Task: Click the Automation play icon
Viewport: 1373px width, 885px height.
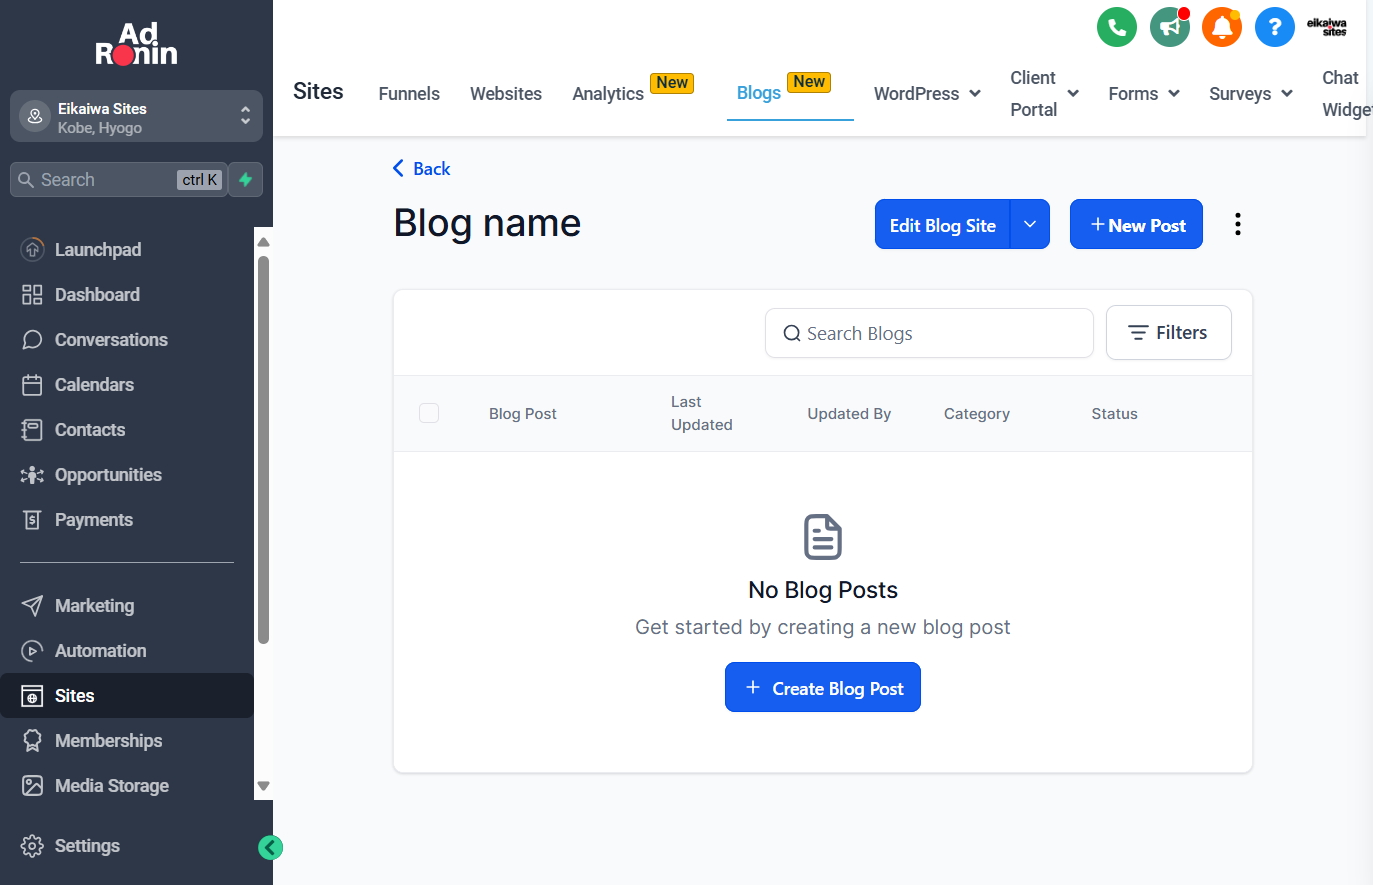Action: 32,651
